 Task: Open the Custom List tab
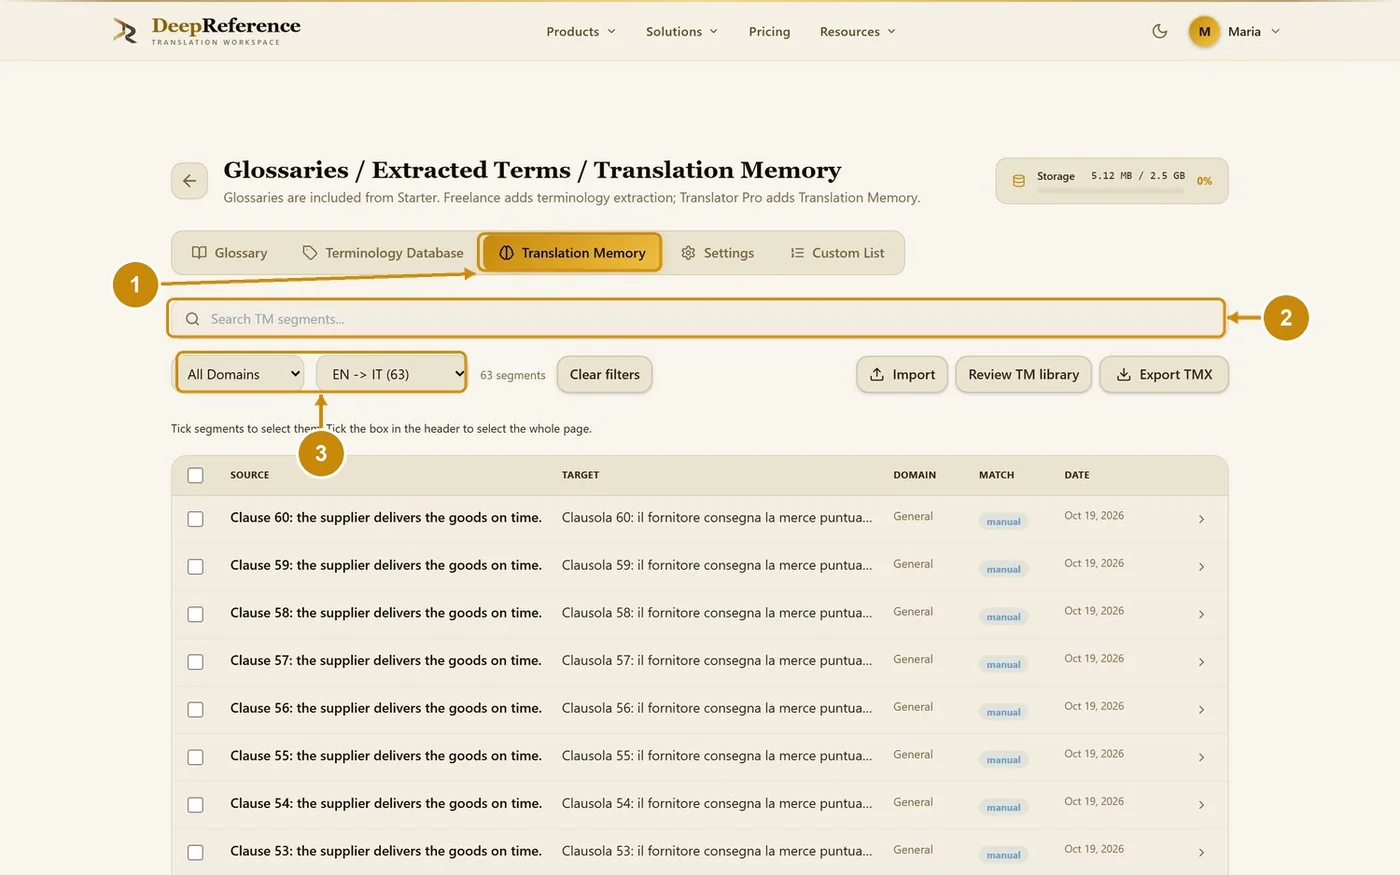pos(837,253)
